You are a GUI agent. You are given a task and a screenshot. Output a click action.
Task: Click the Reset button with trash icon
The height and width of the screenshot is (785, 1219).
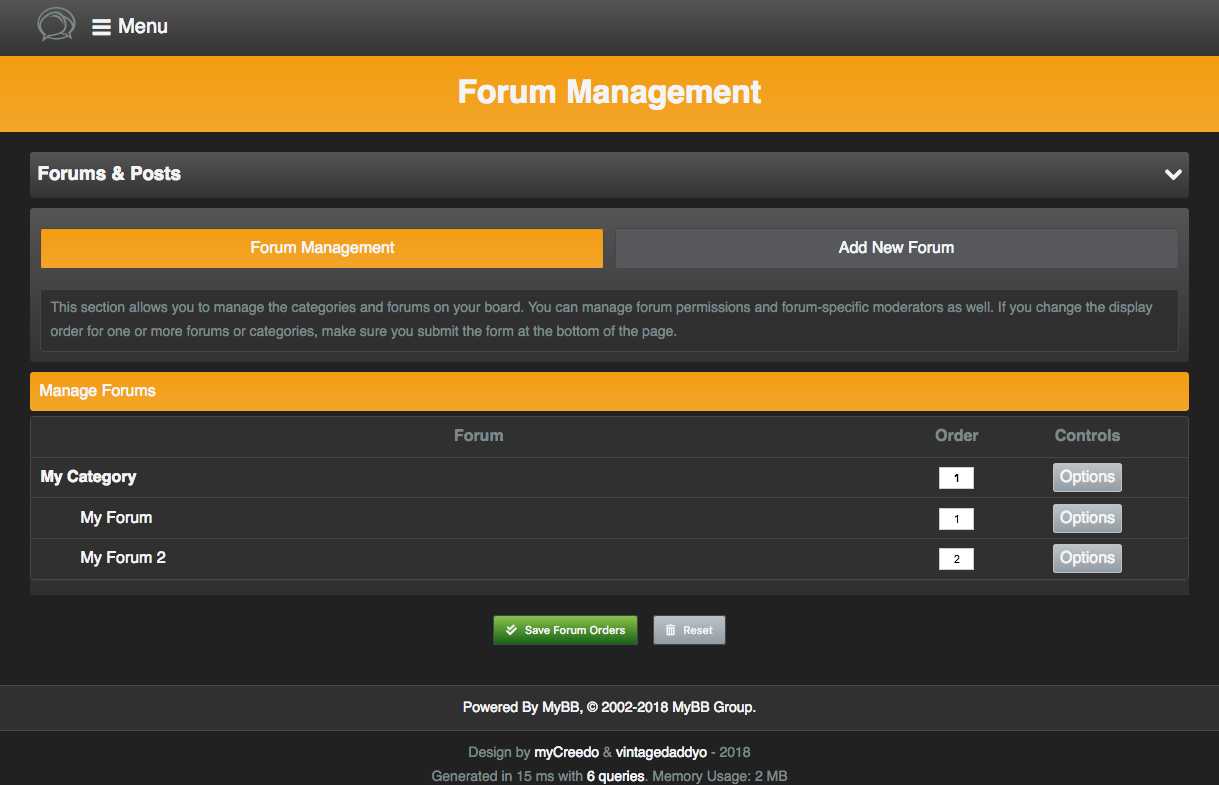coord(689,630)
